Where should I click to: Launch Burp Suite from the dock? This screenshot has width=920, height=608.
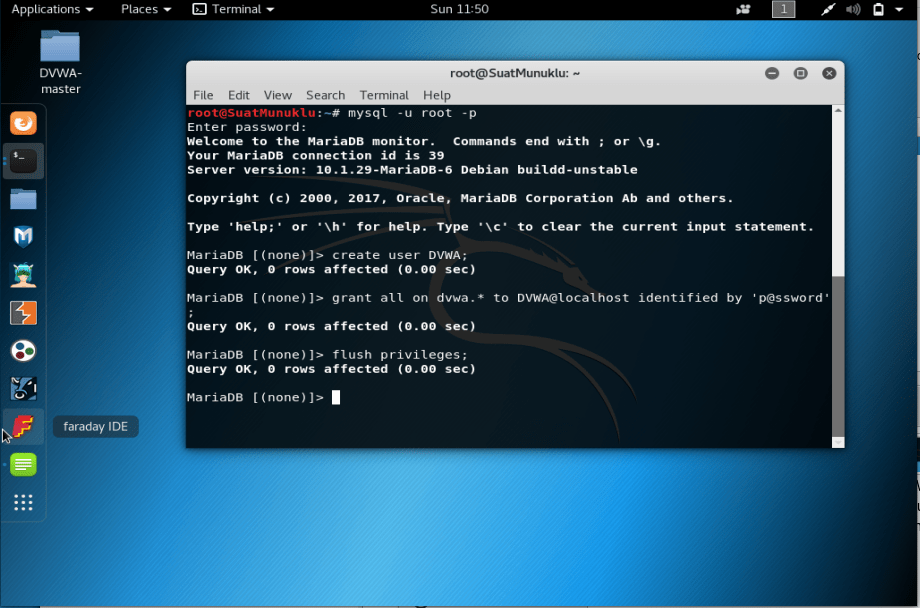click(x=23, y=313)
